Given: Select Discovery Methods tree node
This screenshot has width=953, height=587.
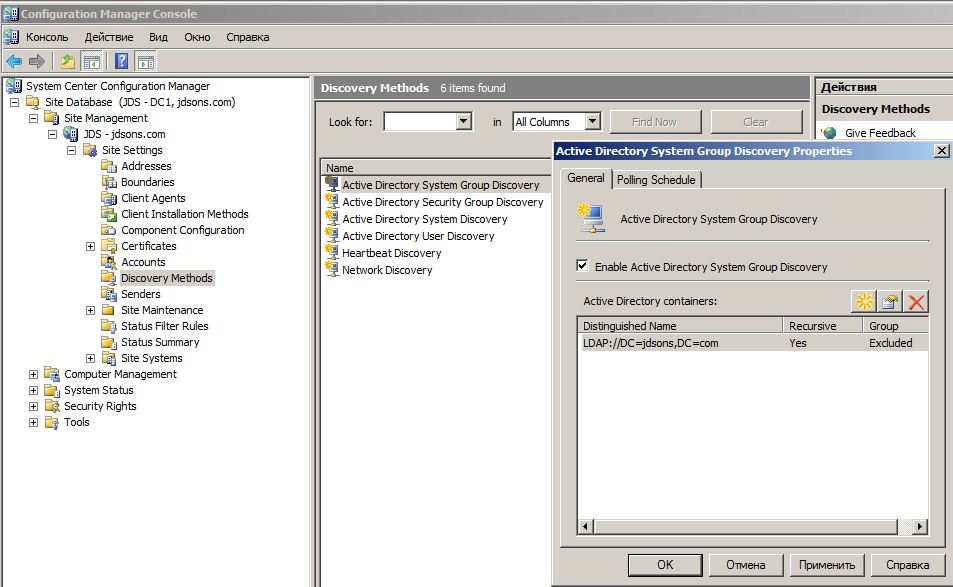Looking at the screenshot, I should (x=167, y=278).
